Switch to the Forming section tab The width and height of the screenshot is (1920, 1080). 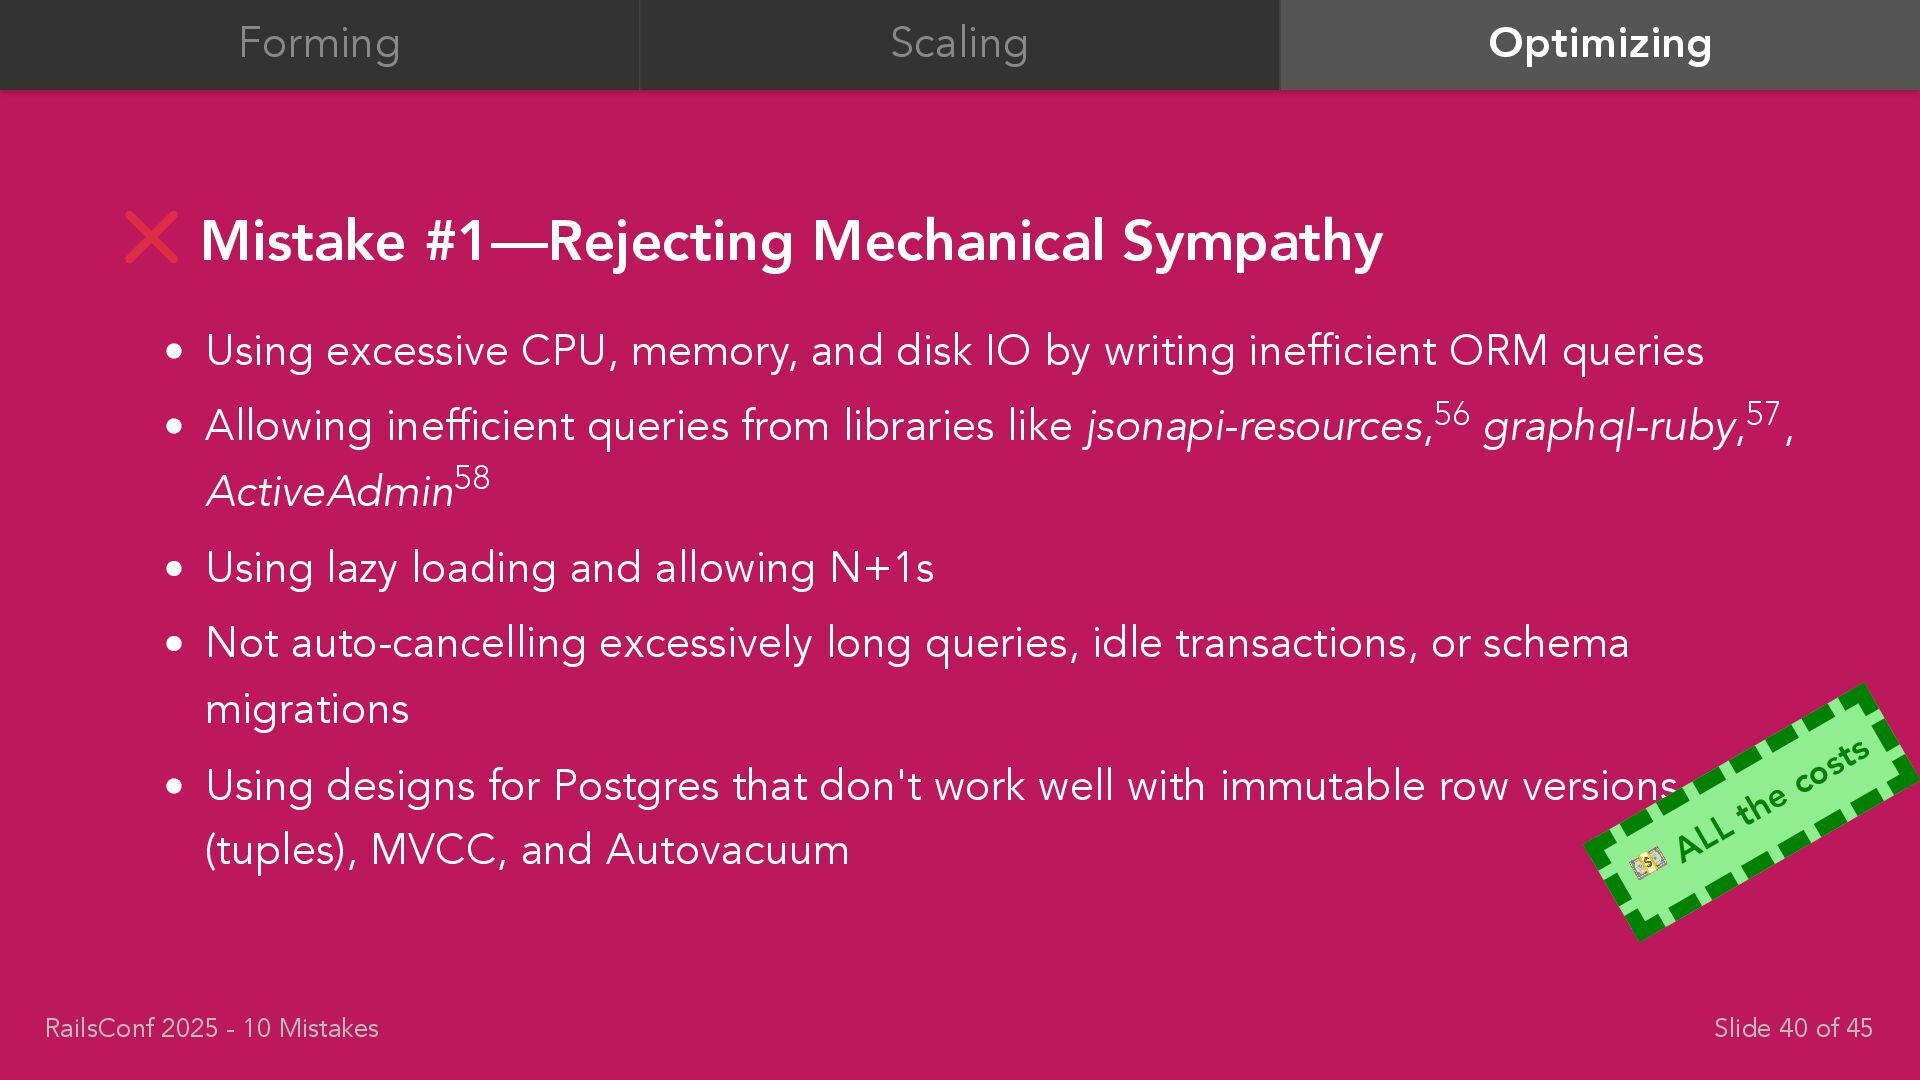319,44
